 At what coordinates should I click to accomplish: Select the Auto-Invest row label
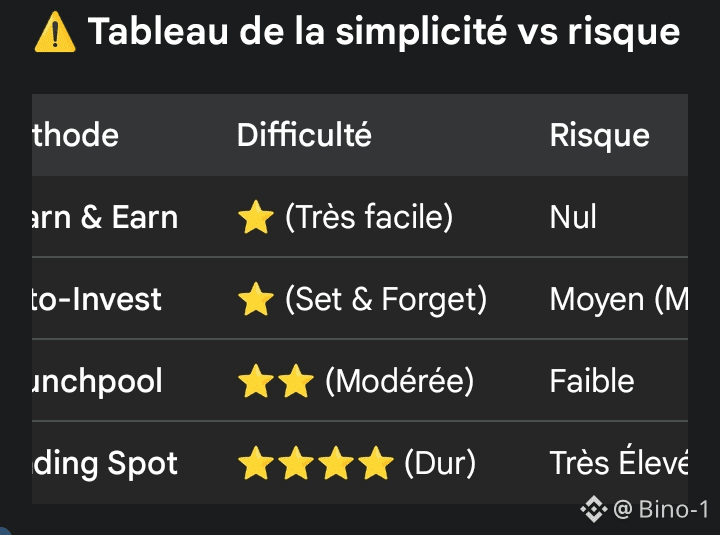coord(97,299)
